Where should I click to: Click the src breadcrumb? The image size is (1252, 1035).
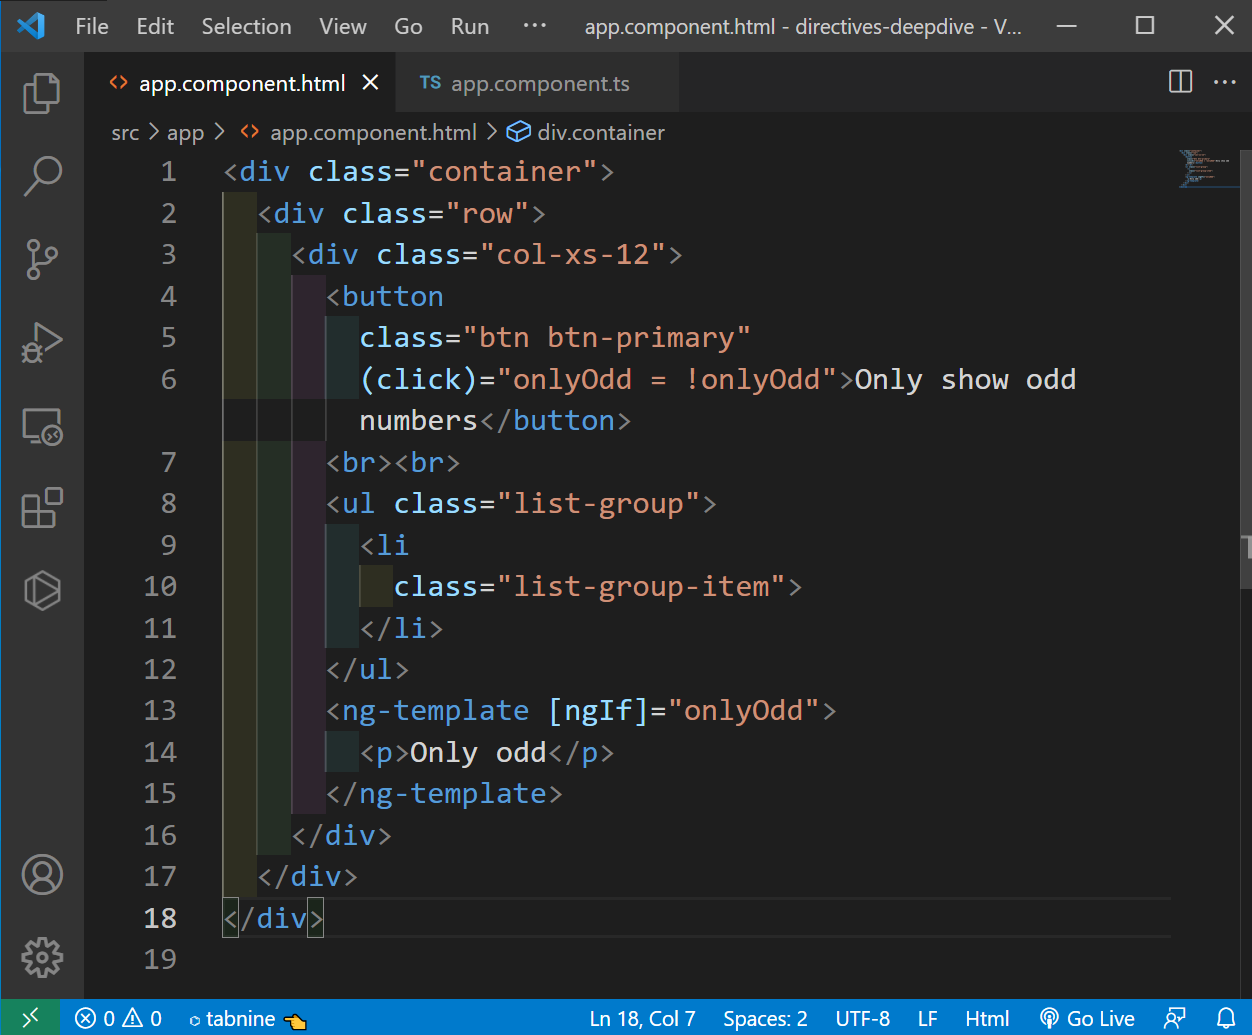click(x=125, y=132)
